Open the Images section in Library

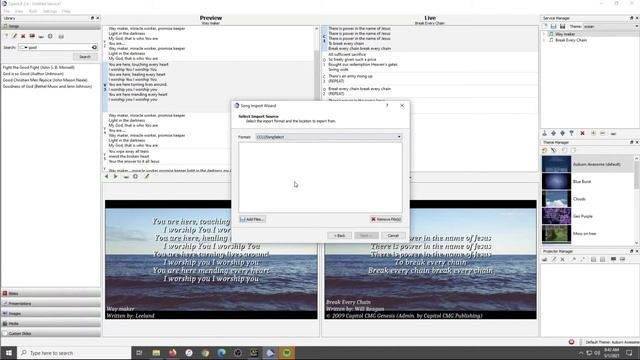[x=51, y=313]
